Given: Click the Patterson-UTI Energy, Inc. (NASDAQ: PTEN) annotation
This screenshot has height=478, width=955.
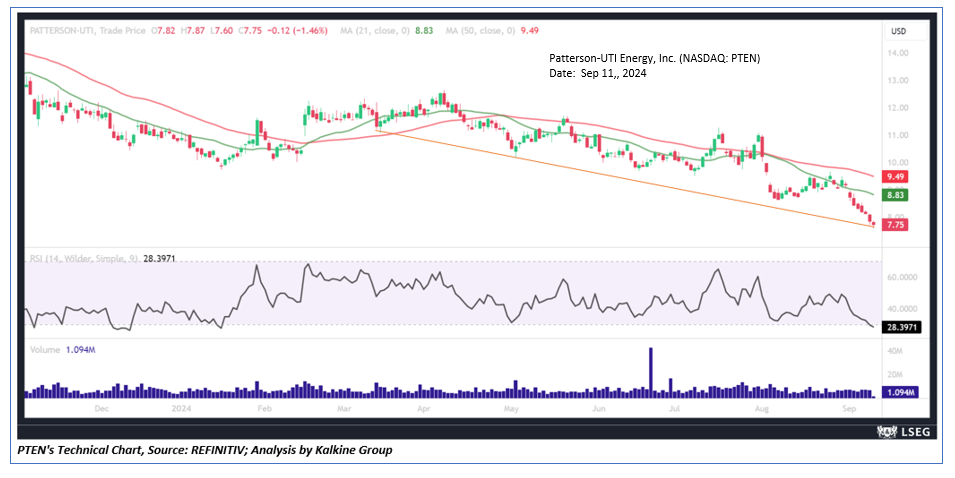Looking at the screenshot, I should (x=655, y=58).
